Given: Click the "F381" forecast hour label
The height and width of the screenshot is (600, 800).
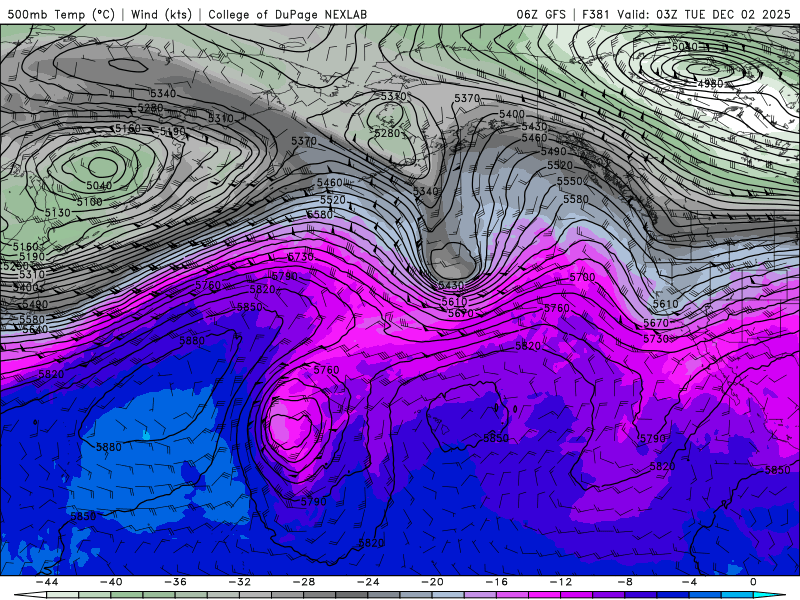Looking at the screenshot, I should point(596,14).
